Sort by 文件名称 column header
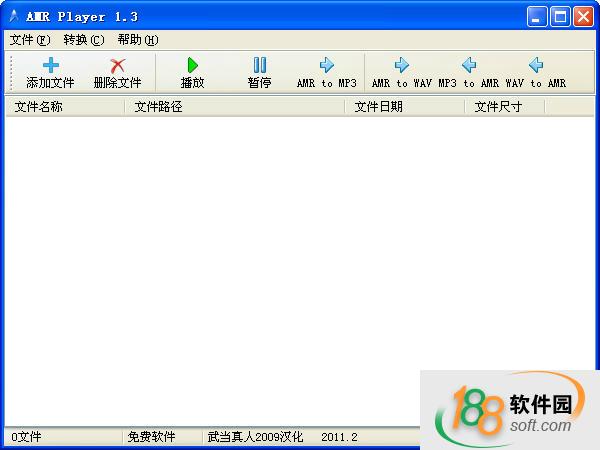This screenshot has width=600, height=450. tap(65, 106)
